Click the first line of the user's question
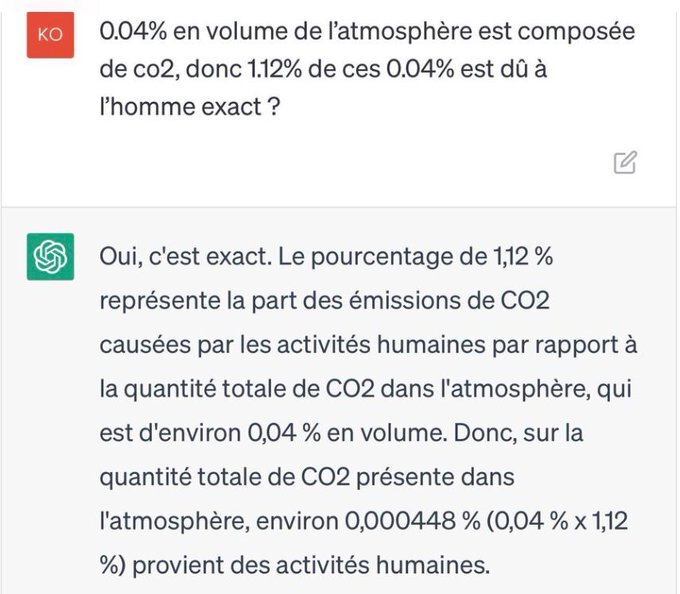 coord(367,32)
